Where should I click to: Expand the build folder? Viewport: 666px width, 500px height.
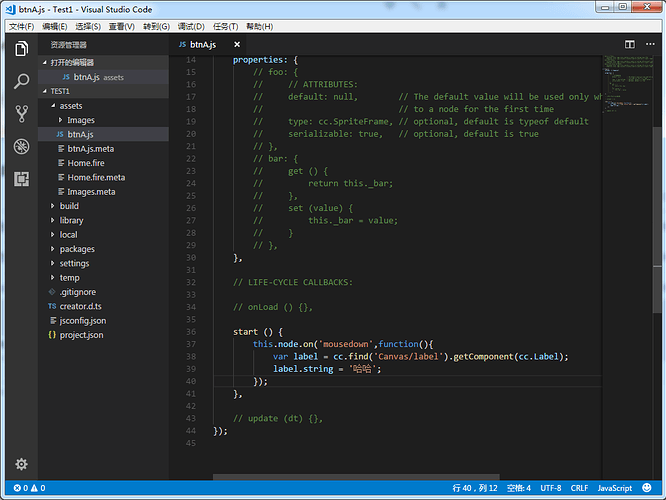[x=52, y=206]
